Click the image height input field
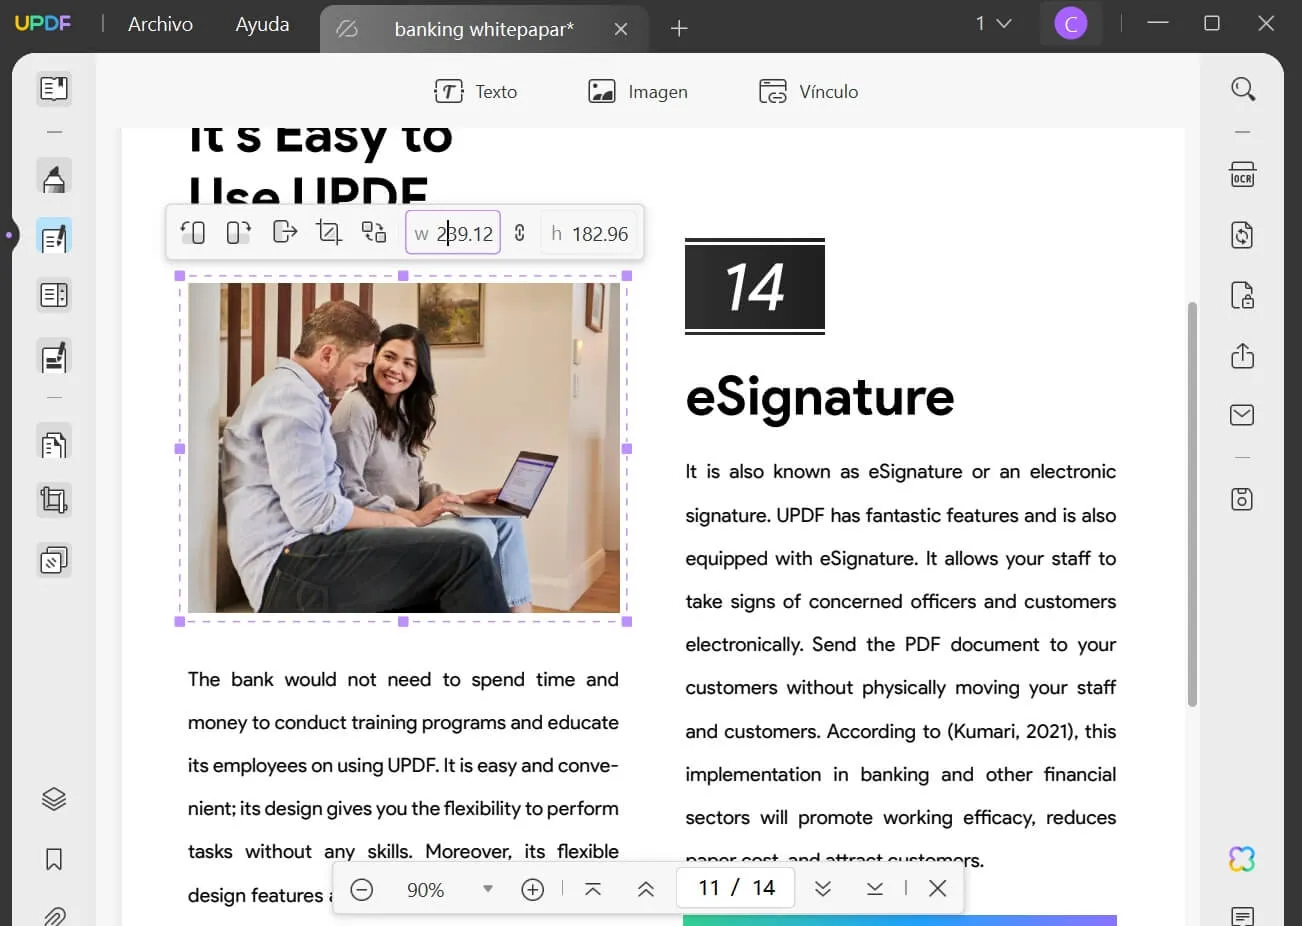This screenshot has height=926, width=1302. click(x=589, y=233)
